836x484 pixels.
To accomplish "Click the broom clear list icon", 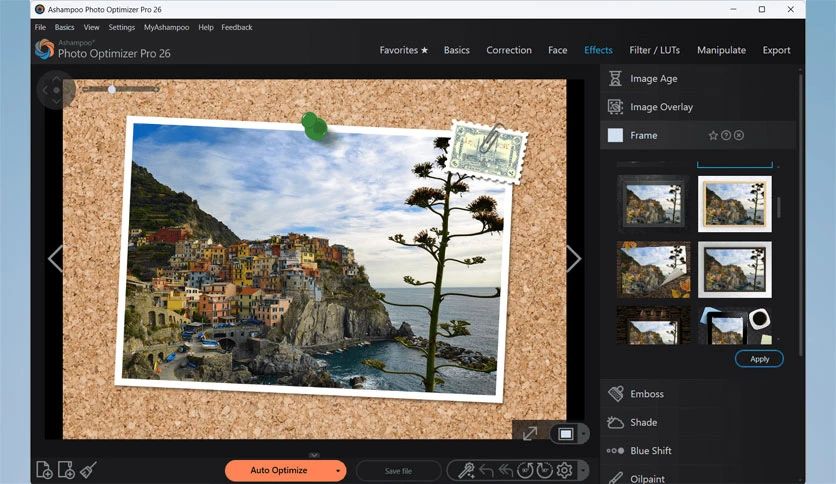I will 88,470.
